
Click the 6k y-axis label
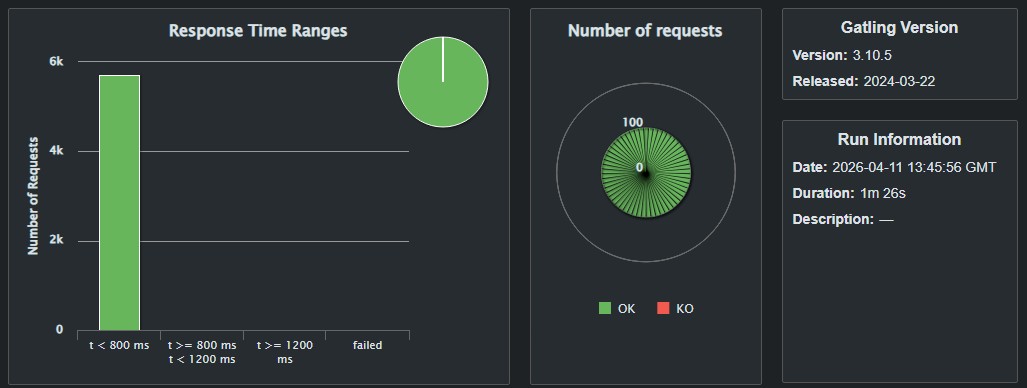pyautogui.click(x=57, y=62)
